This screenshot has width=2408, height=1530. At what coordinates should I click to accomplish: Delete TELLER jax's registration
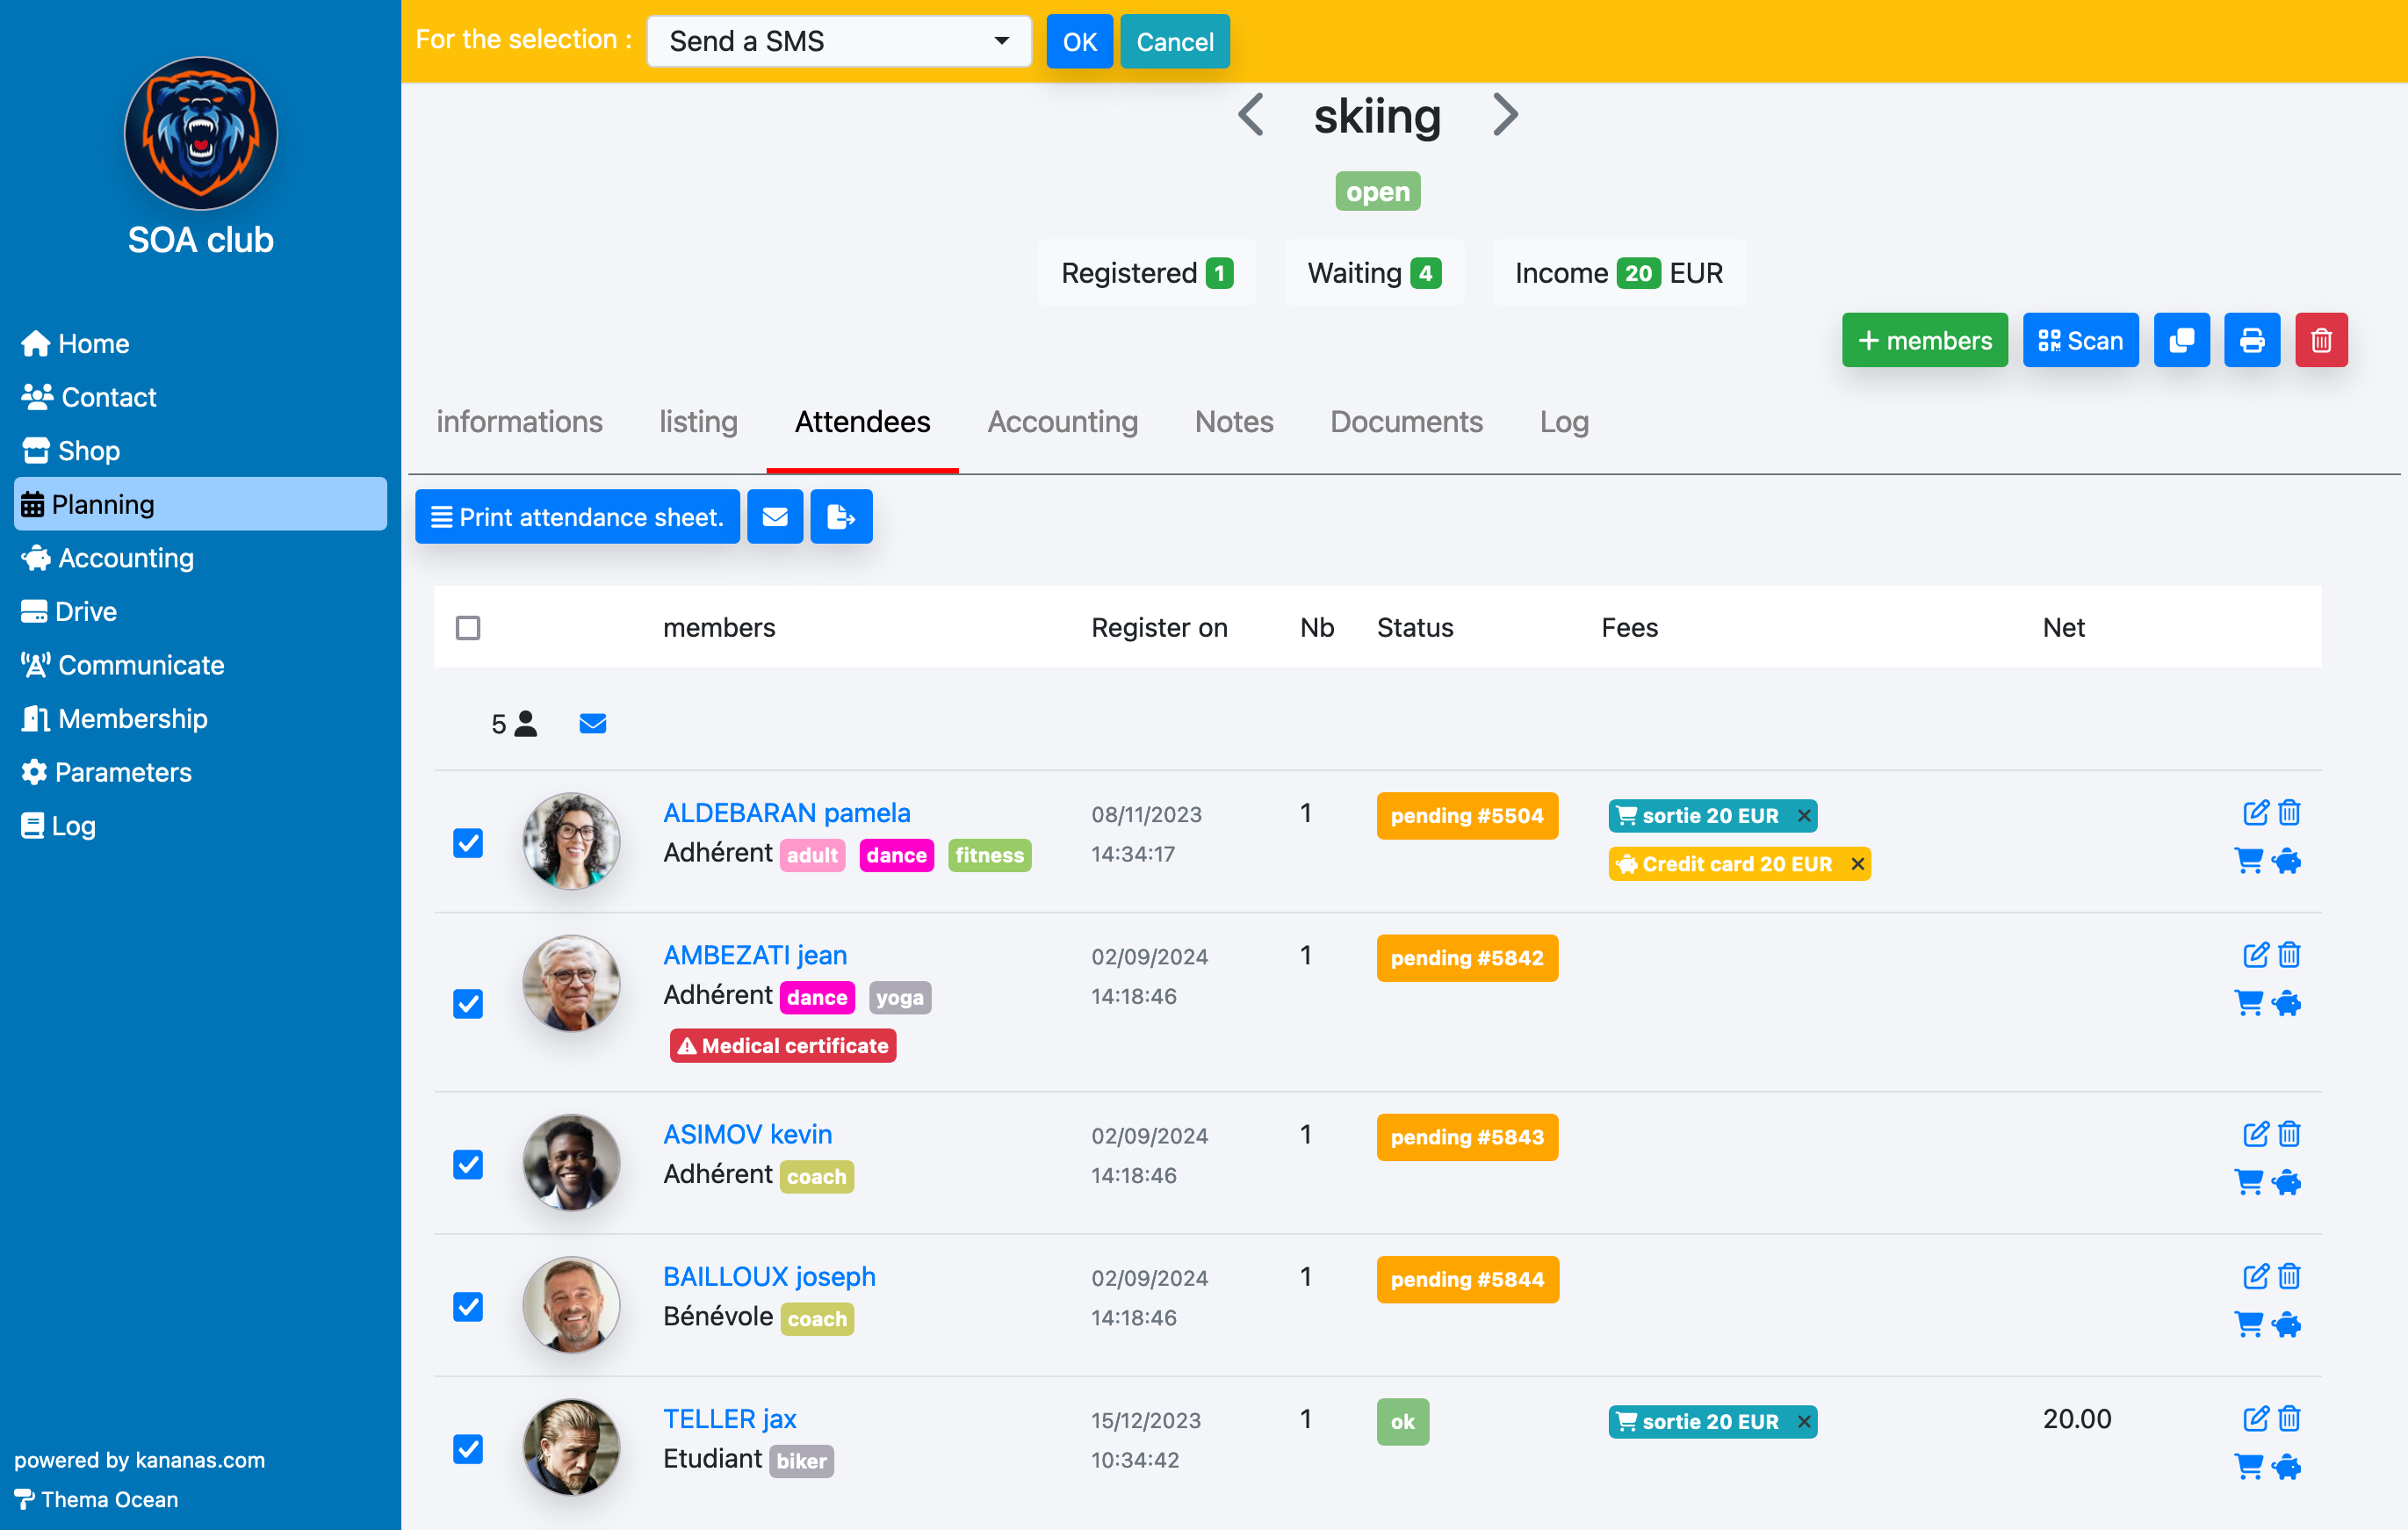coord(2289,1417)
